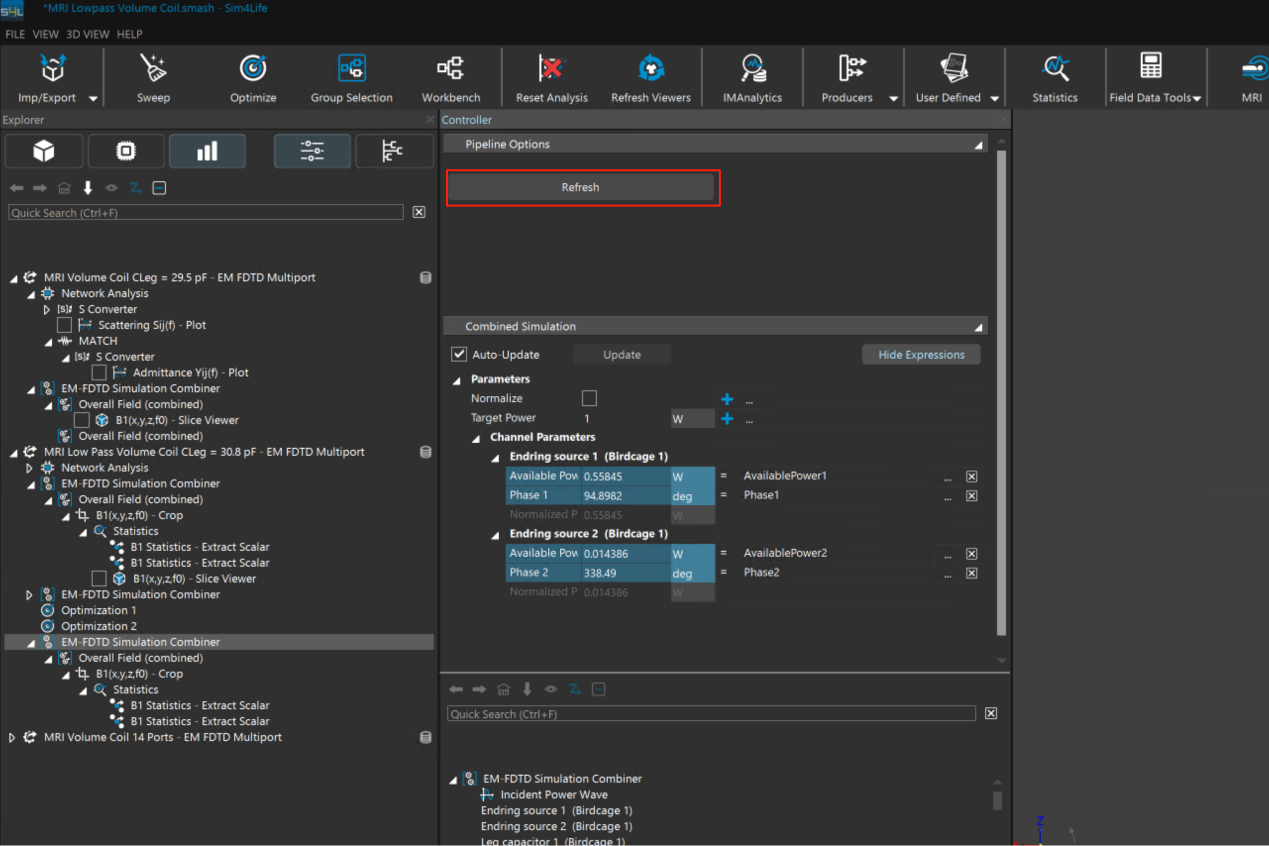Click Reset Analysis icon
The width and height of the screenshot is (1269, 846).
pyautogui.click(x=551, y=69)
